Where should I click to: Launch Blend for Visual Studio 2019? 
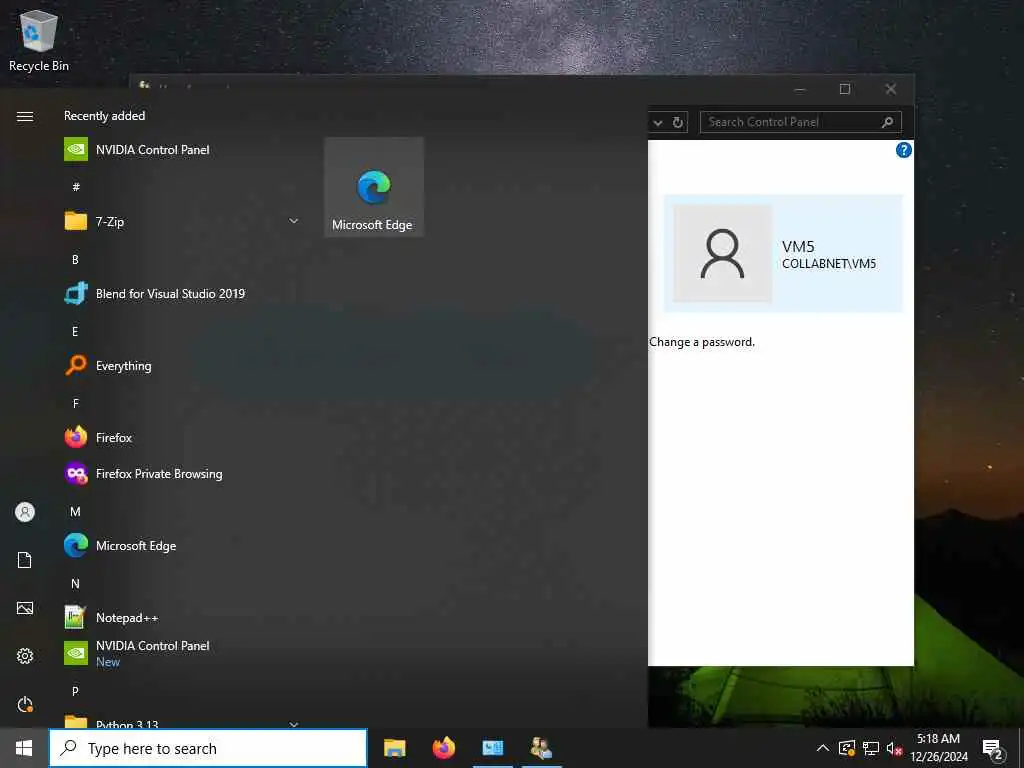182,294
